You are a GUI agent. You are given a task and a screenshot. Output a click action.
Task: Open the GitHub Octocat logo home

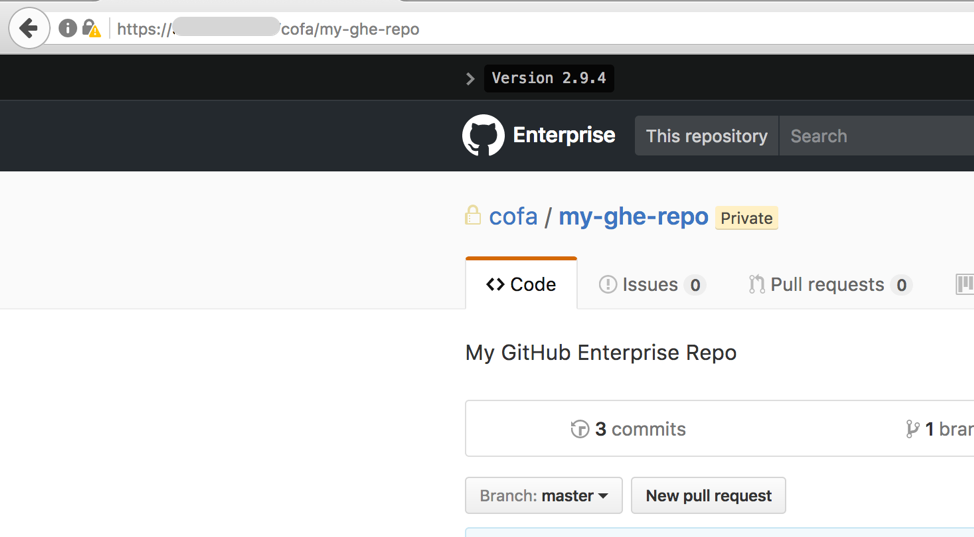[x=483, y=135]
